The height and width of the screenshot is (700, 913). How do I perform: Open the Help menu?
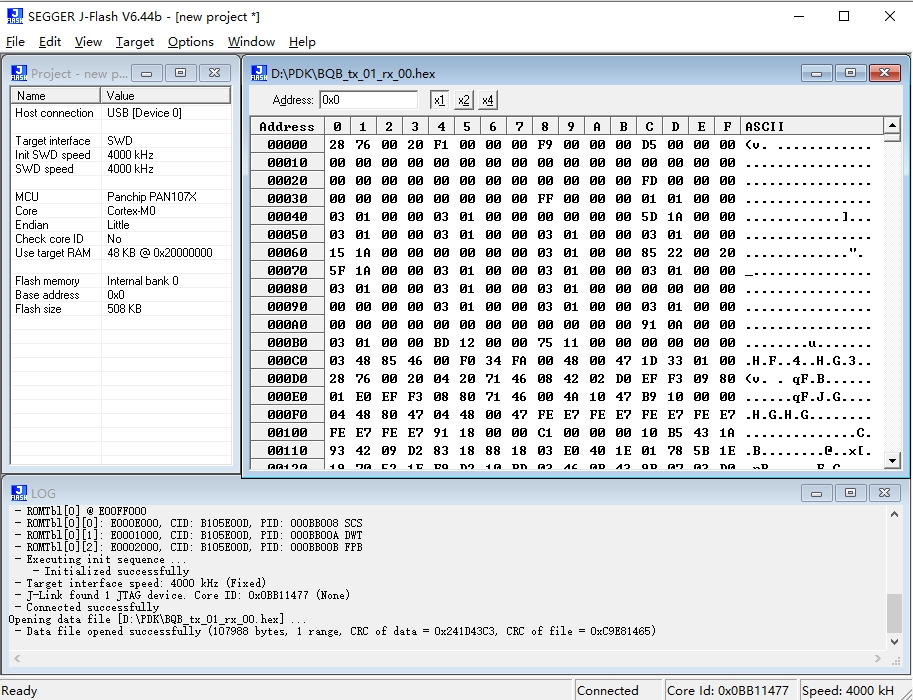pos(302,42)
